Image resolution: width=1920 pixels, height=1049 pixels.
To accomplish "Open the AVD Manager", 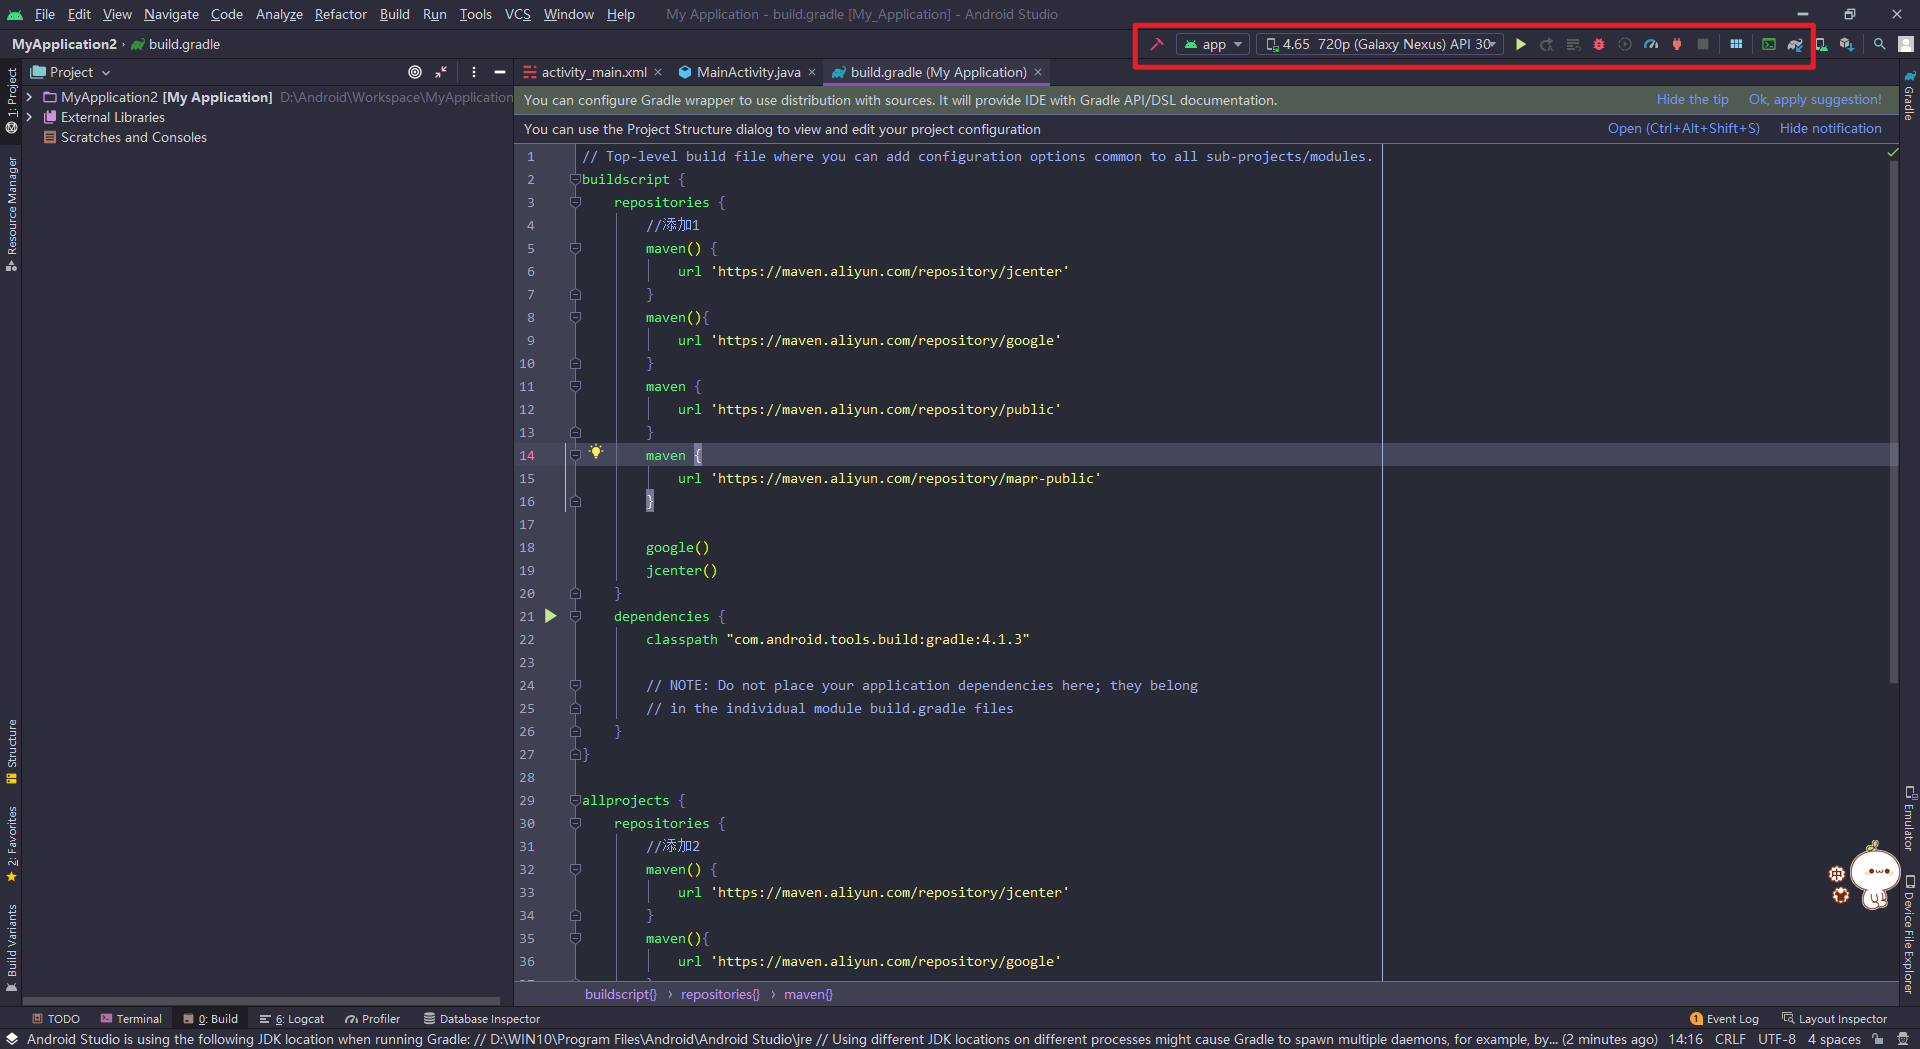I will (1822, 44).
